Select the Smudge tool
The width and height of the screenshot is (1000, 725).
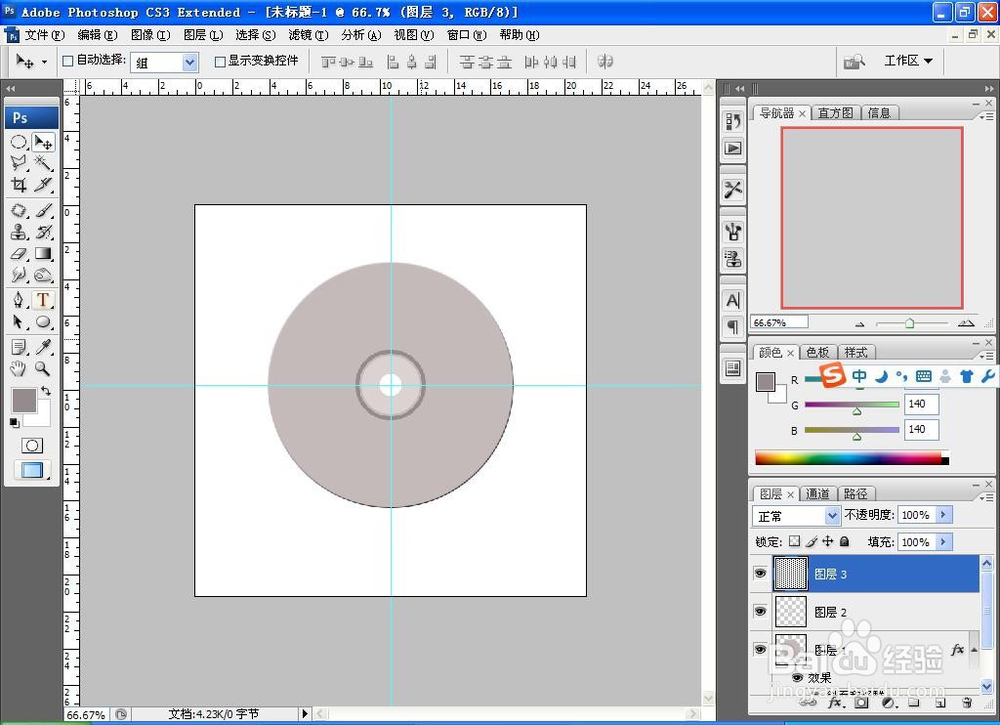tap(19, 275)
